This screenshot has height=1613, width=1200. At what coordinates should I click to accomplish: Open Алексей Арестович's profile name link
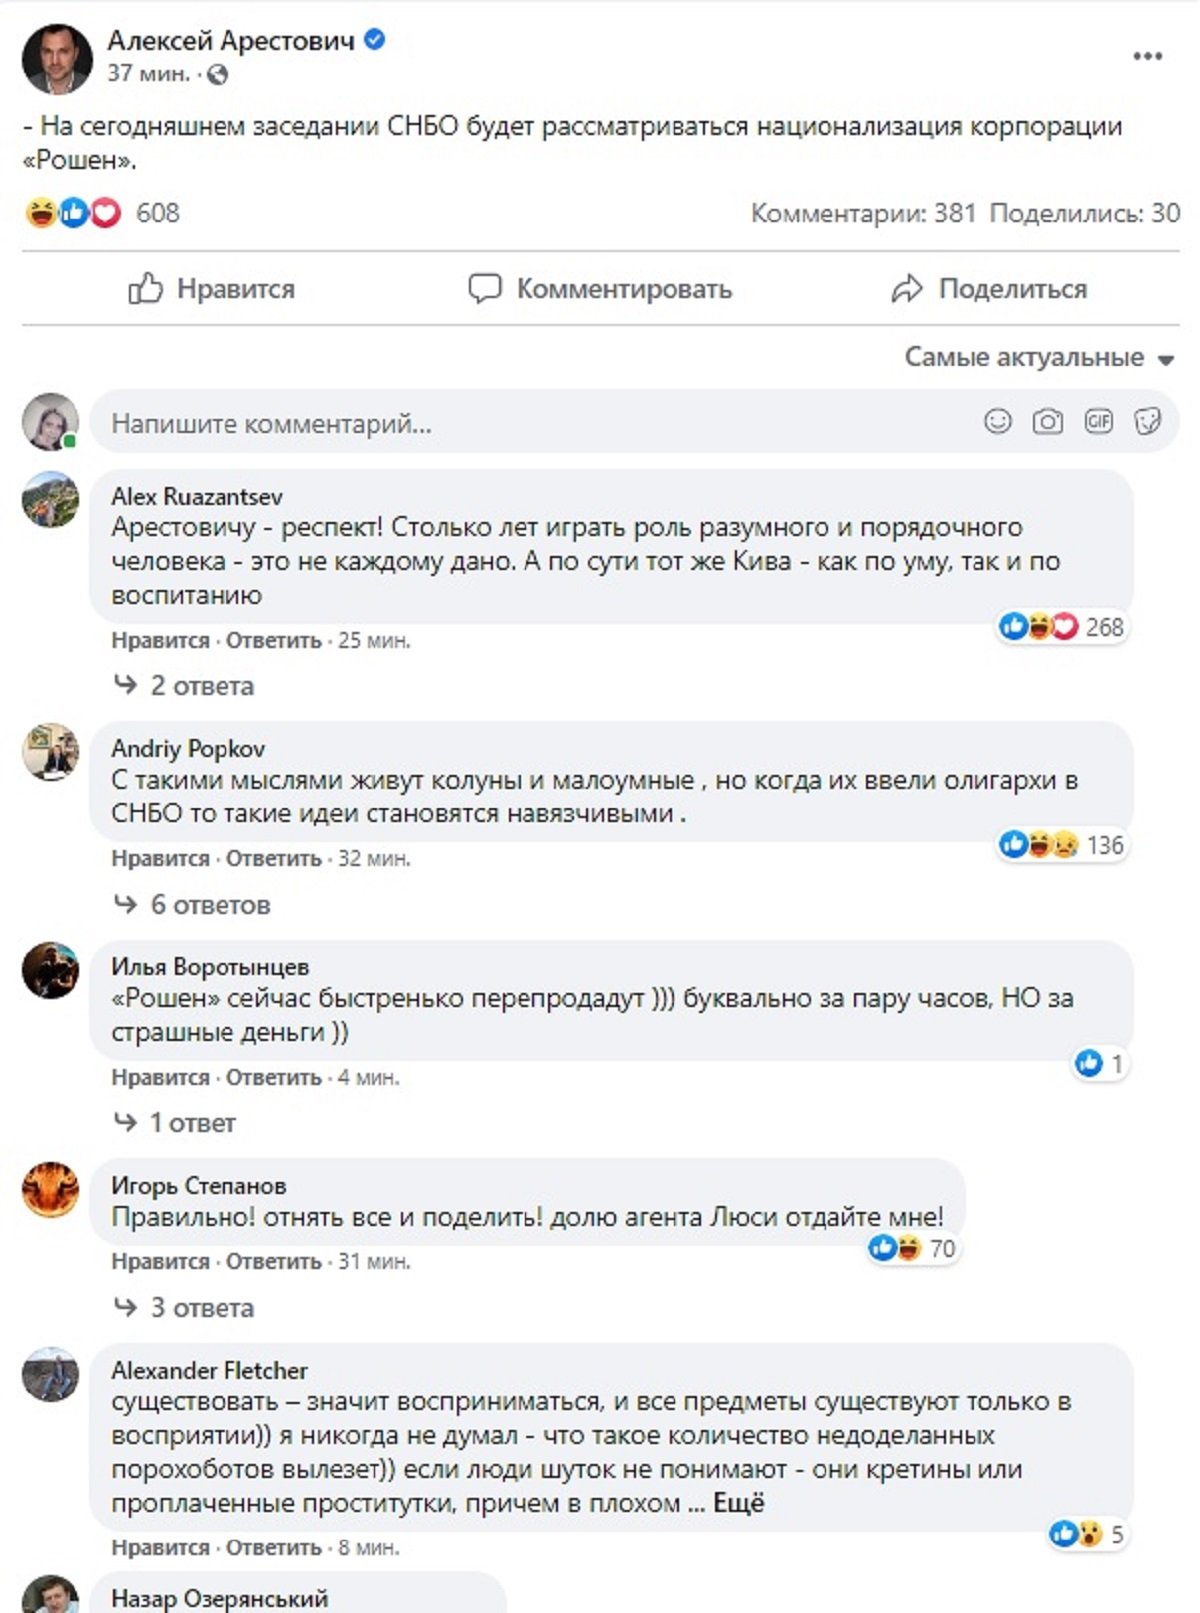231,40
